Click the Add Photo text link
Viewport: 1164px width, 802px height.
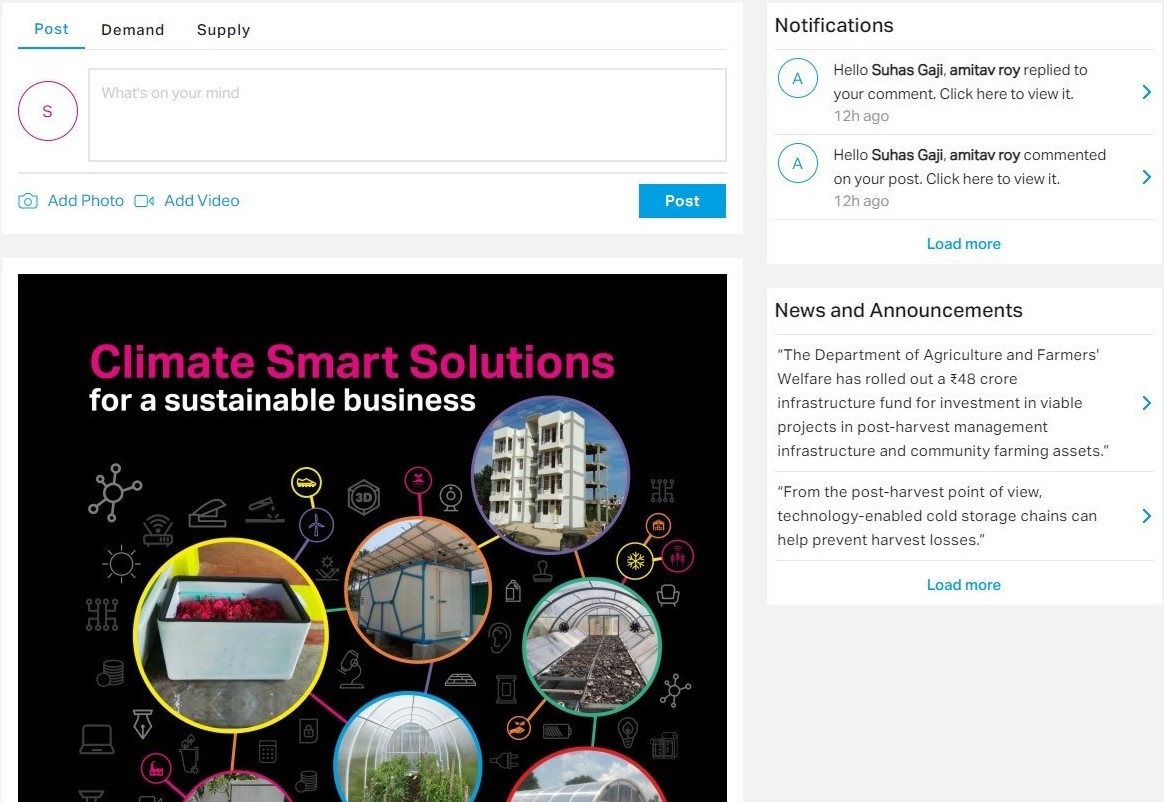tap(85, 200)
